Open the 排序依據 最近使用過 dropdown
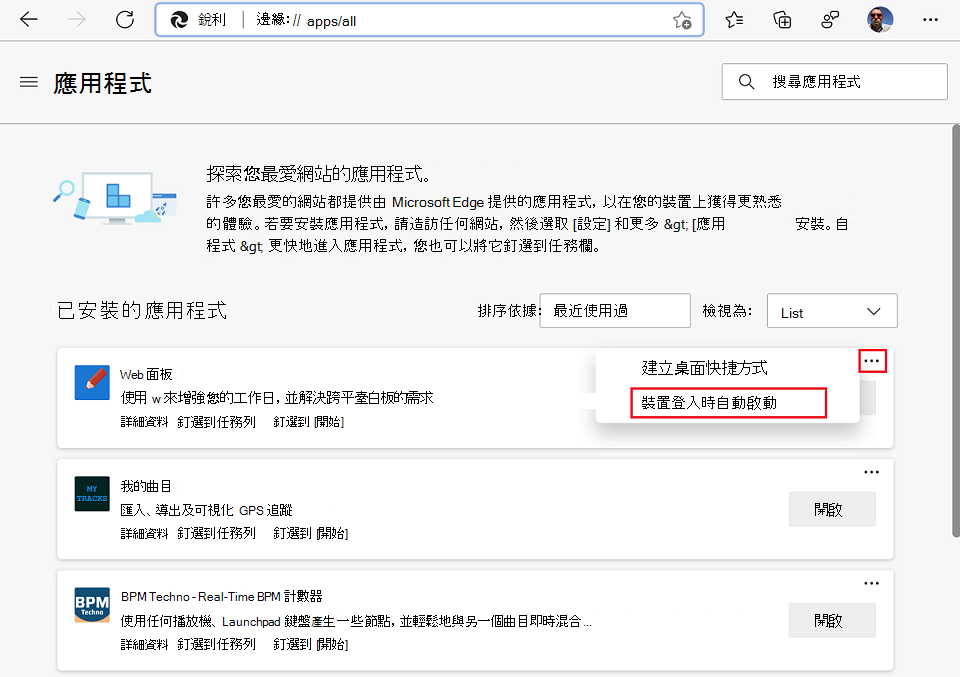This screenshot has height=677, width=960. coord(615,310)
